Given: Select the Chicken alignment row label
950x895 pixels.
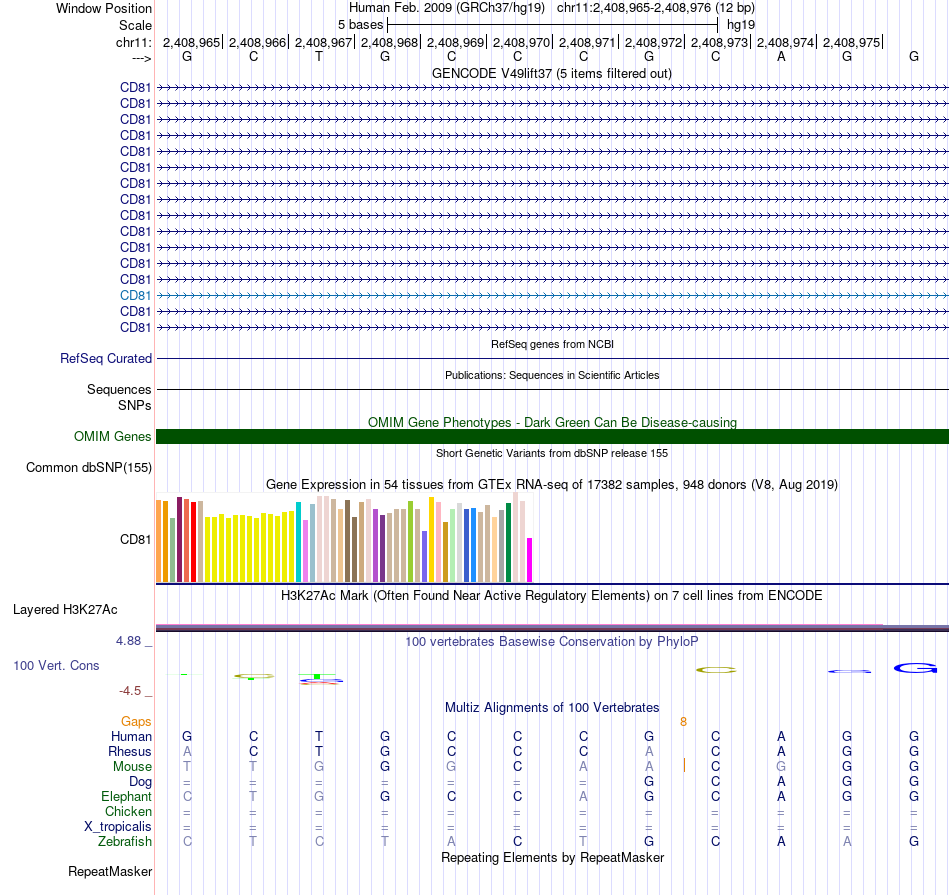Looking at the screenshot, I should click(x=128, y=811).
